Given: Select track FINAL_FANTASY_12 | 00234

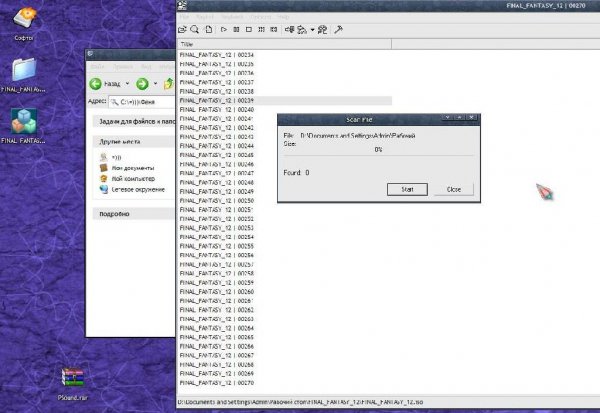Looking at the screenshot, I should (217, 55).
